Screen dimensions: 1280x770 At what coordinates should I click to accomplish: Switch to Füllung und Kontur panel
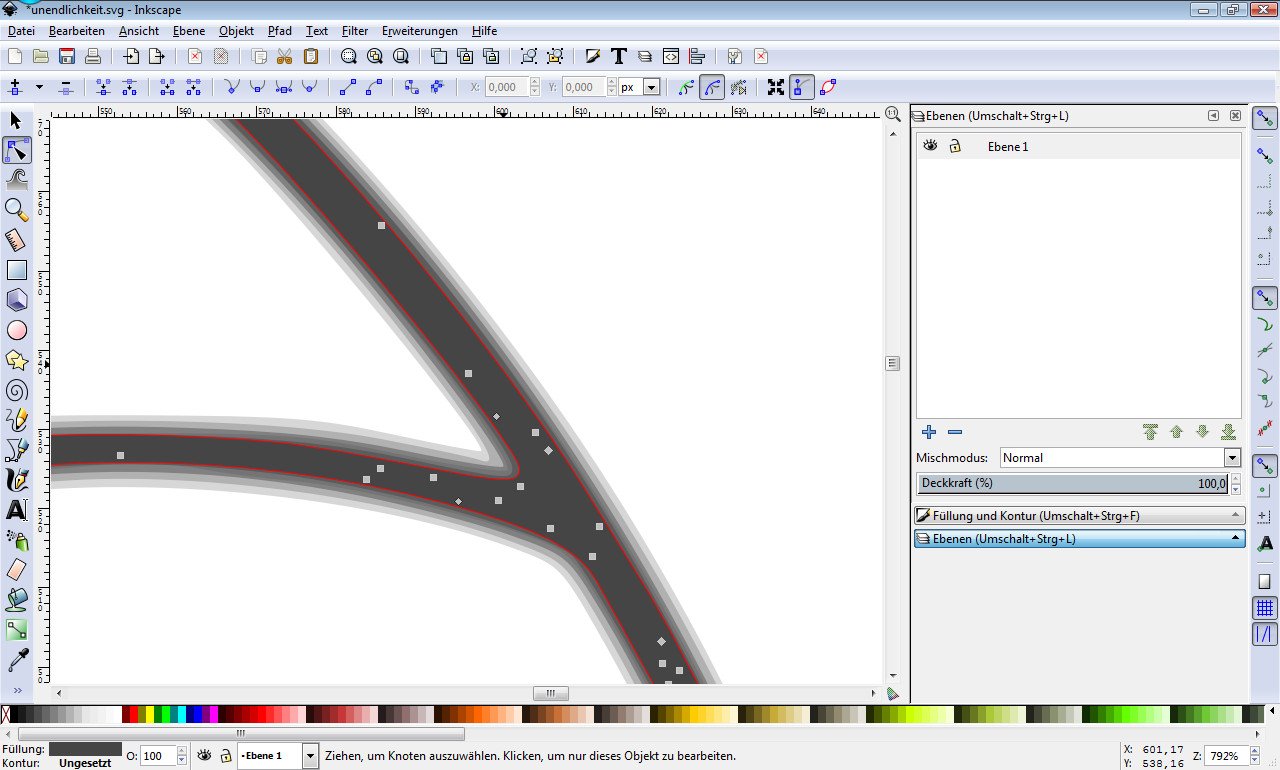1079,516
